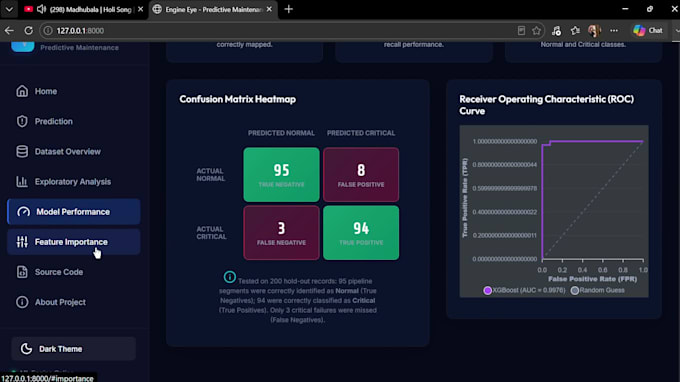The image size is (680, 382).
Task: Click the info icon below confusion matrix
Action: pyautogui.click(x=230, y=277)
